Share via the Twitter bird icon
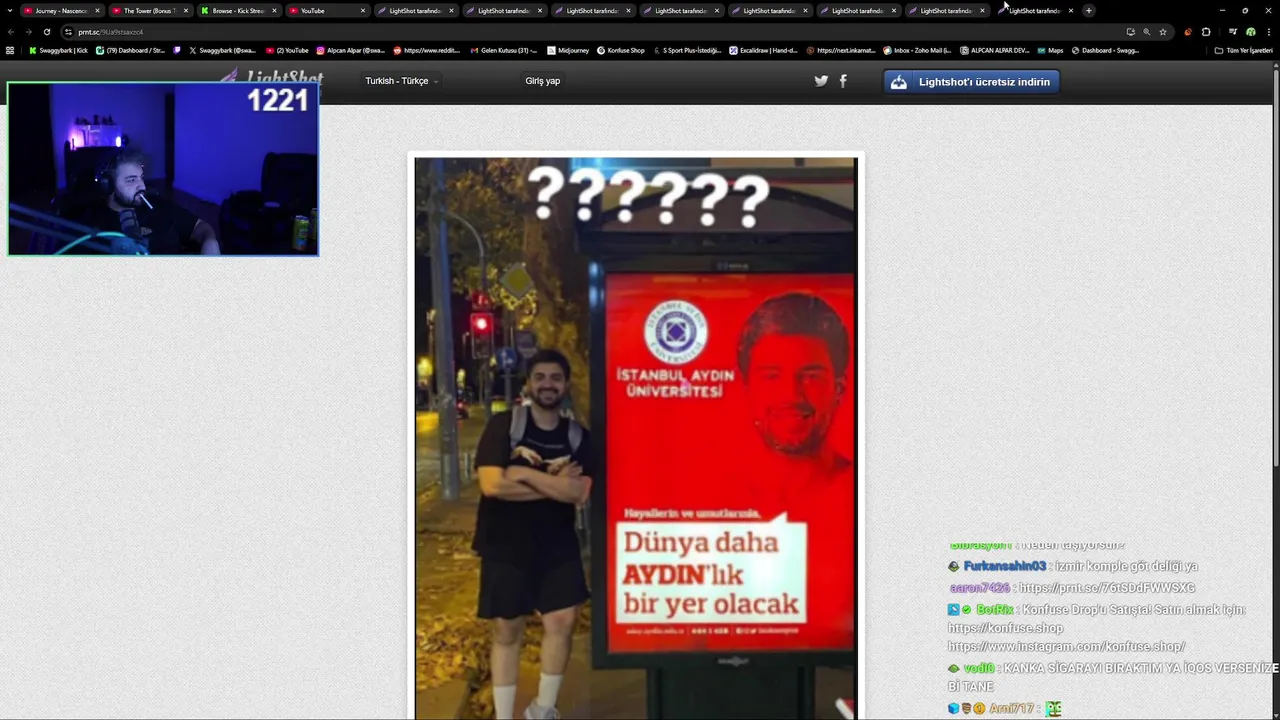This screenshot has width=1280, height=720. pyautogui.click(x=821, y=81)
